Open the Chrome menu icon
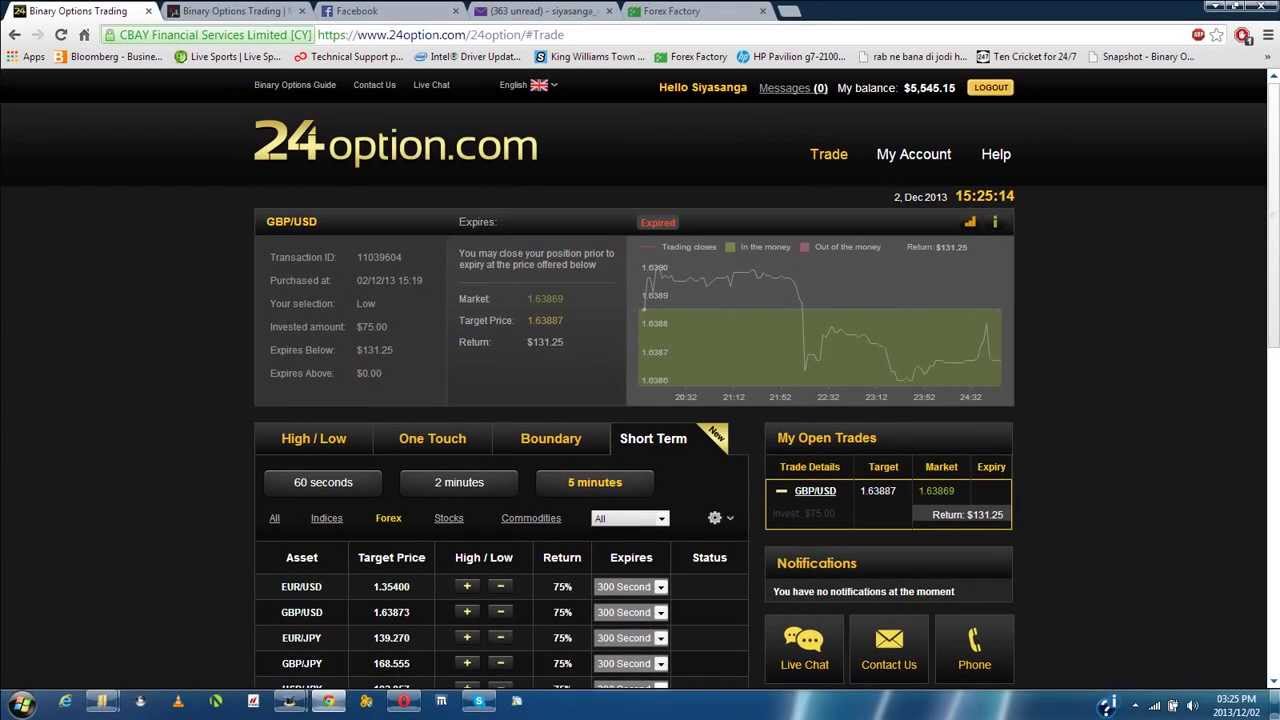Viewport: 1280px width, 720px height. (1267, 35)
